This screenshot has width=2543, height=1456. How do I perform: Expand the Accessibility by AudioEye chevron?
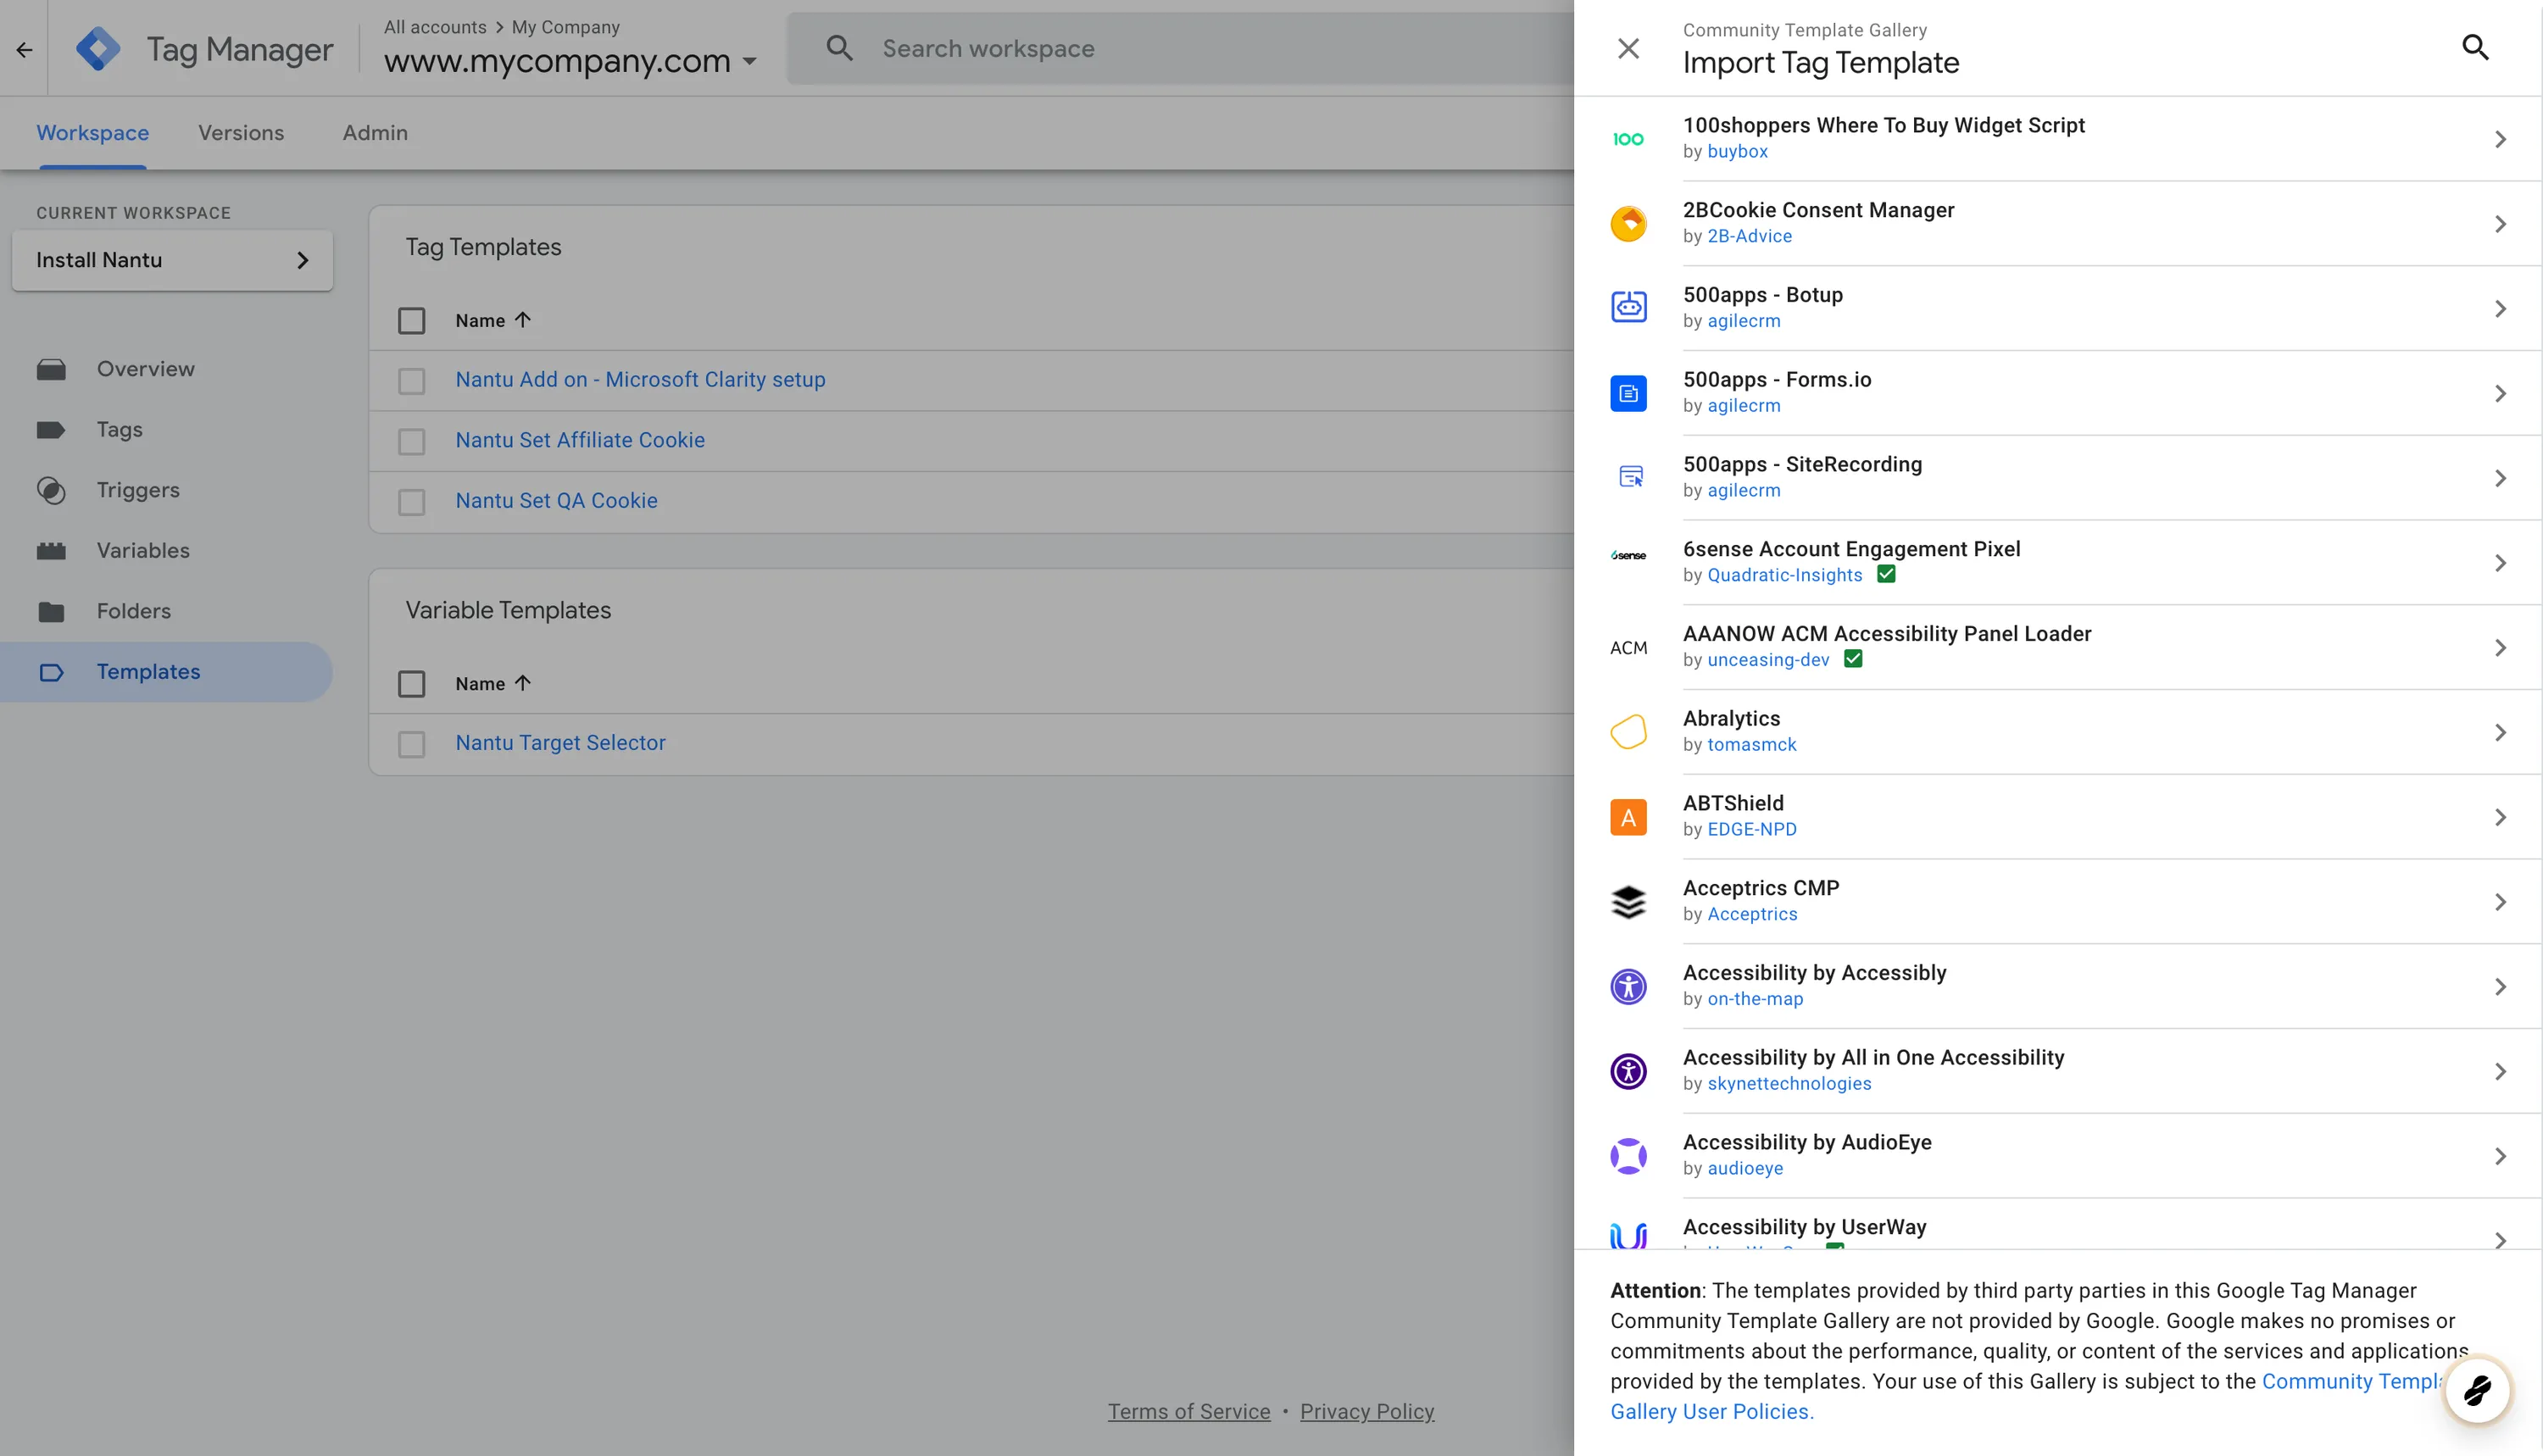coord(2500,1157)
